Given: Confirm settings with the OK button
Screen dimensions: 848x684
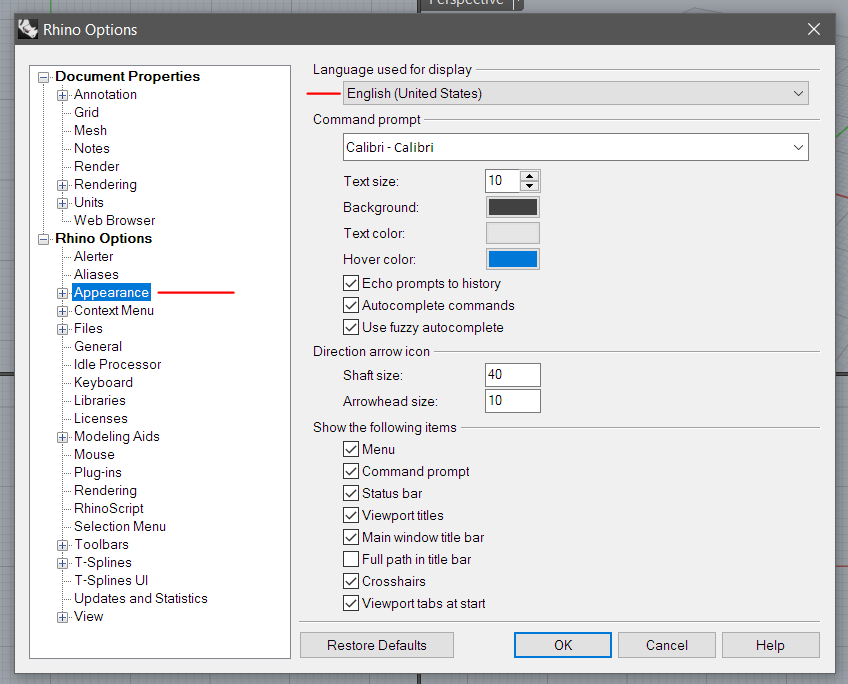Looking at the screenshot, I should 563,645.
